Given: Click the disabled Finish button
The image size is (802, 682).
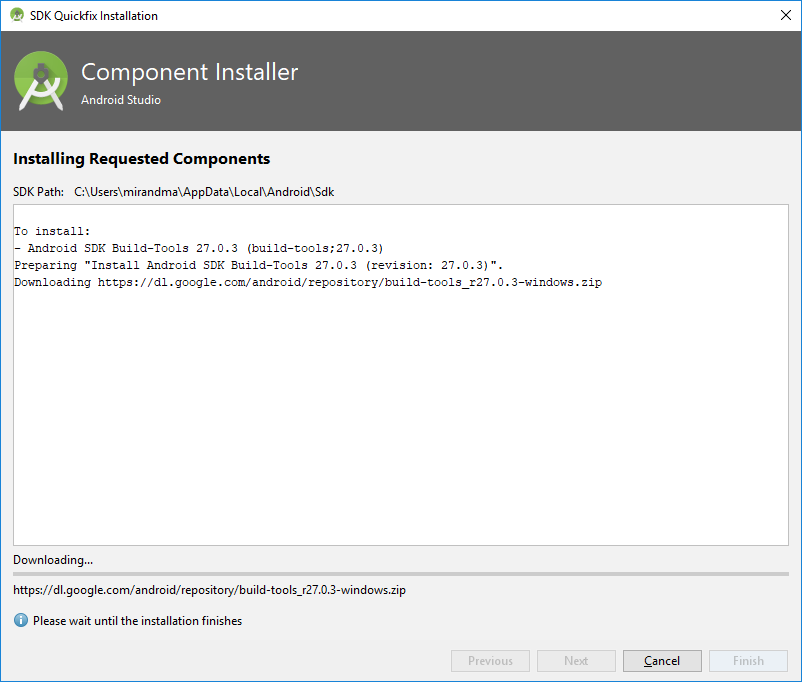Looking at the screenshot, I should [748, 661].
